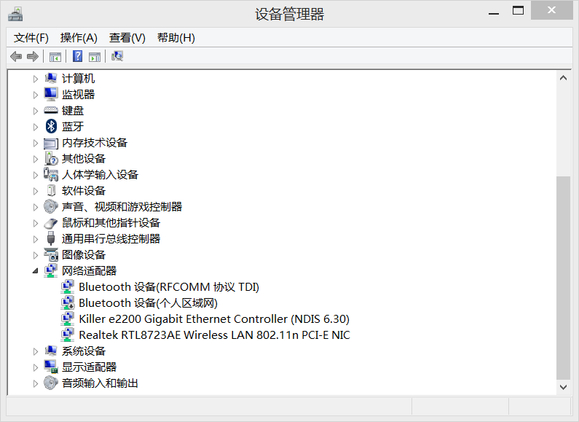Select Bluetooth 设备(RFCOMM 协议 TDI)

click(x=169, y=287)
